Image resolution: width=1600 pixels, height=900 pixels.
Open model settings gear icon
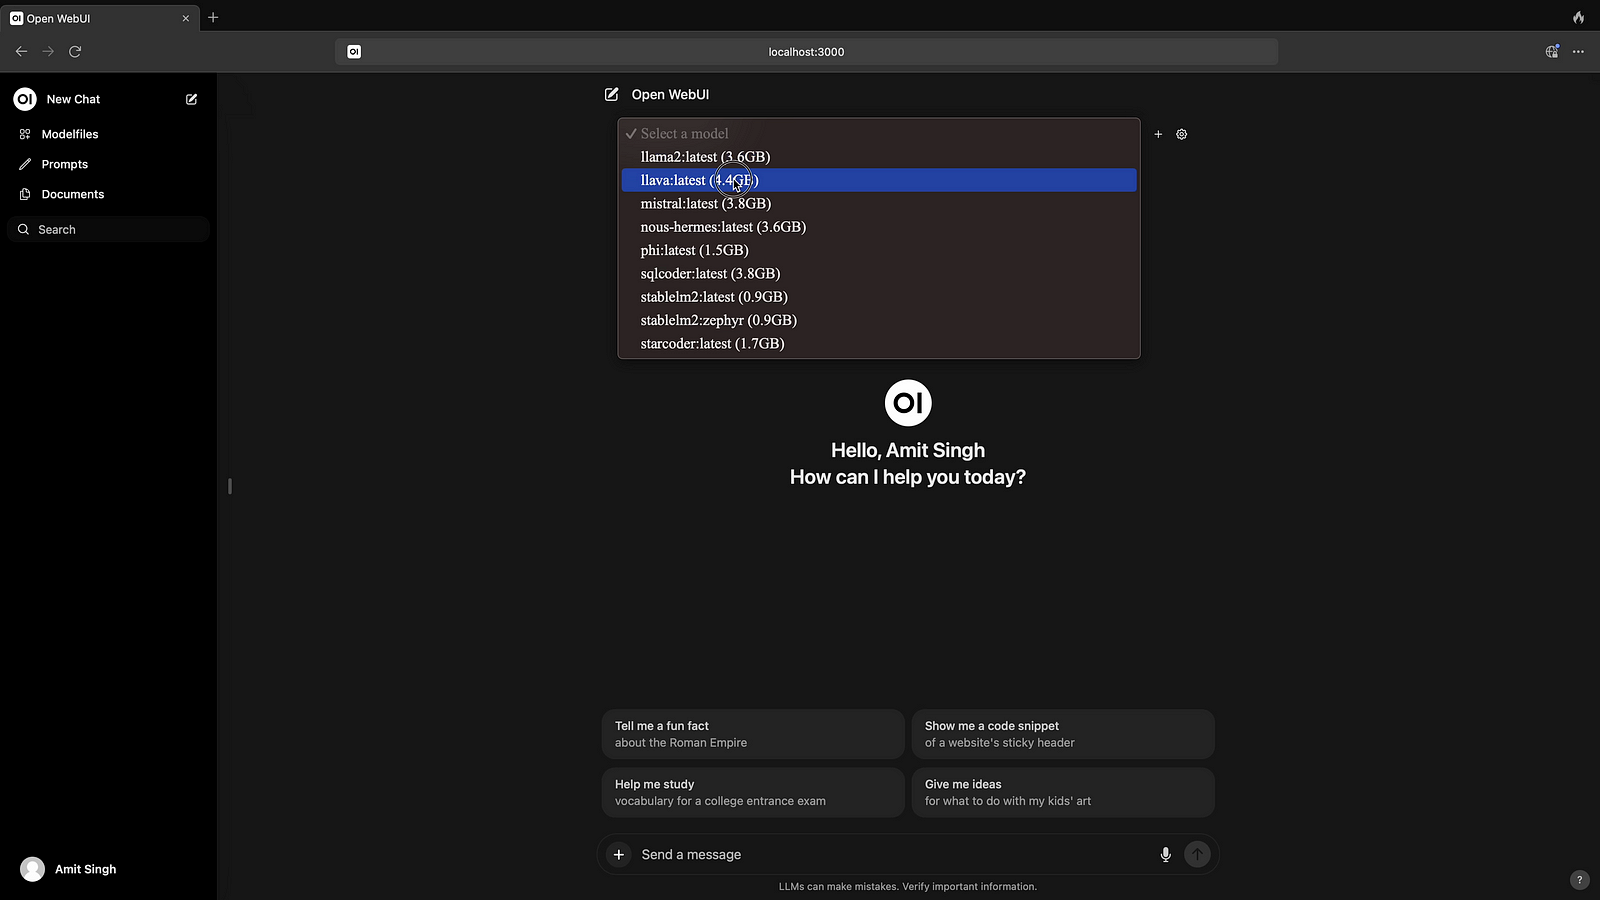tap(1181, 134)
